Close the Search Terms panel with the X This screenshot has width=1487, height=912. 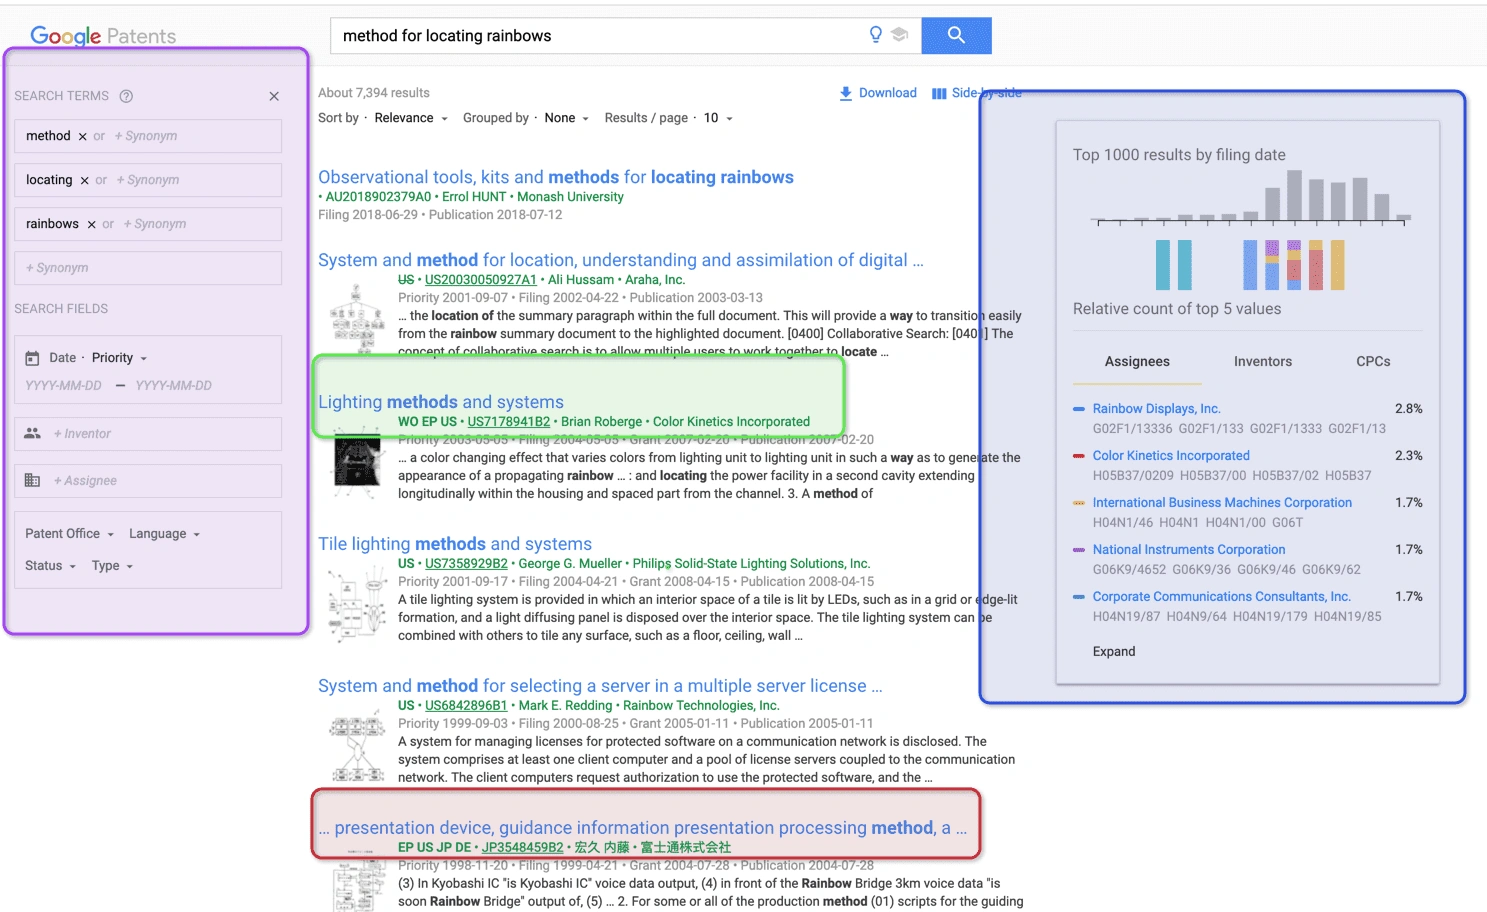(x=274, y=96)
